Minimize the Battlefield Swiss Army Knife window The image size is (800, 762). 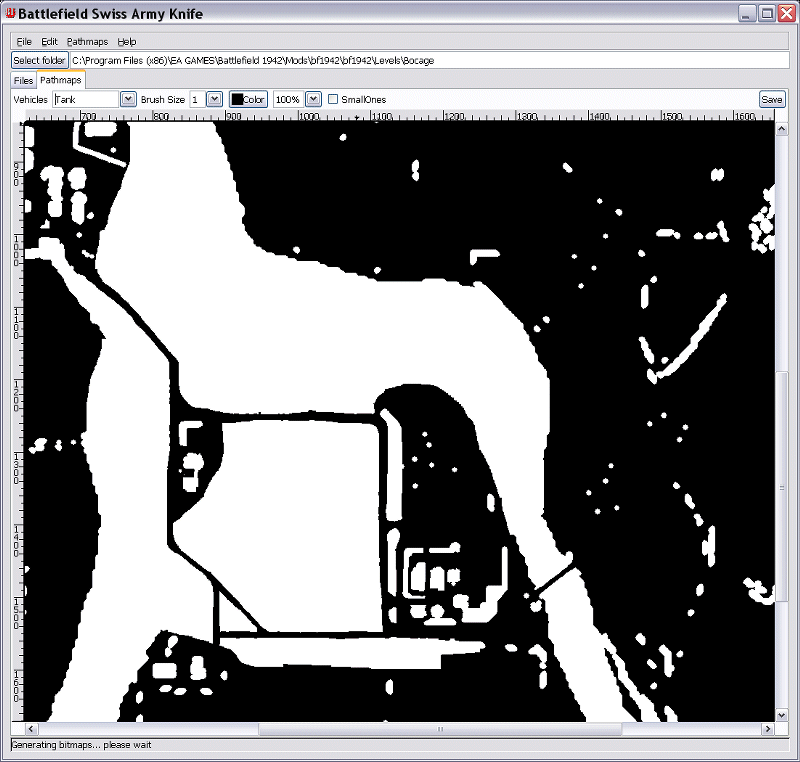pos(746,14)
